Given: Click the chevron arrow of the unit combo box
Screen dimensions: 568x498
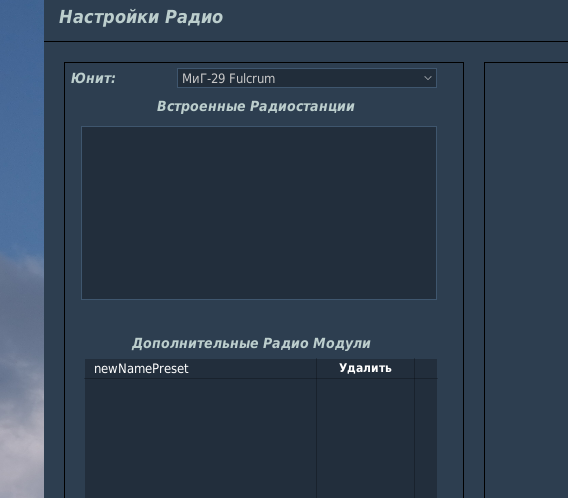Looking at the screenshot, I should point(427,78).
